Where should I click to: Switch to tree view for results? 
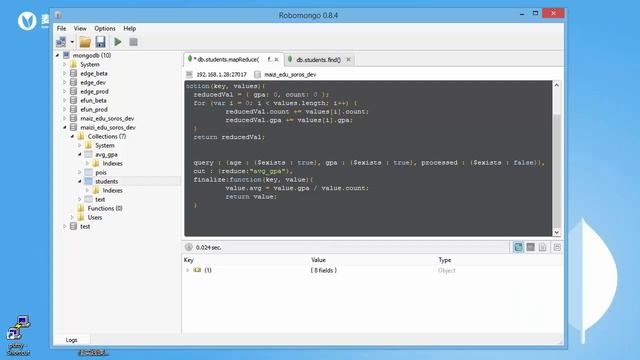(518, 247)
